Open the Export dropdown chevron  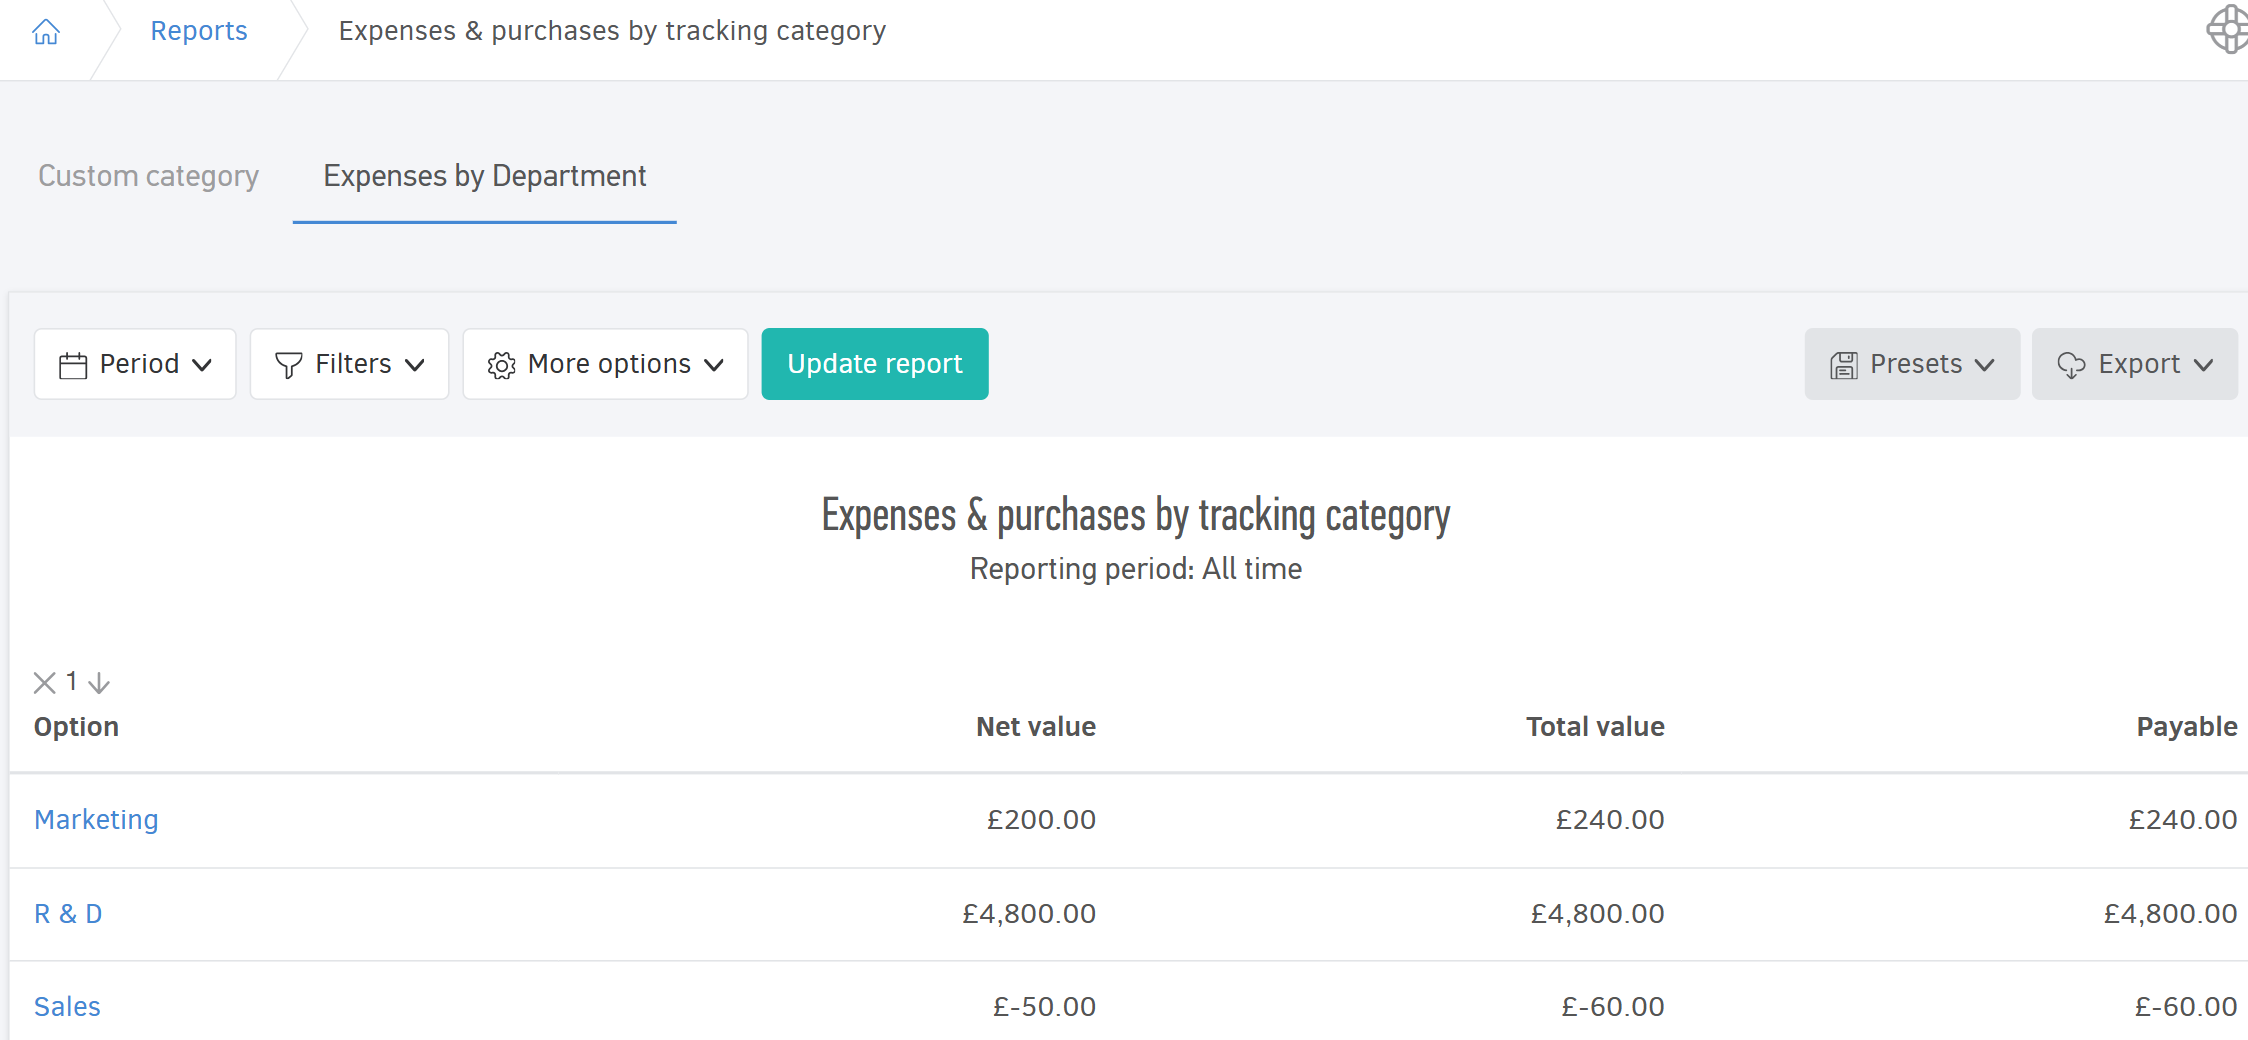[2204, 365]
